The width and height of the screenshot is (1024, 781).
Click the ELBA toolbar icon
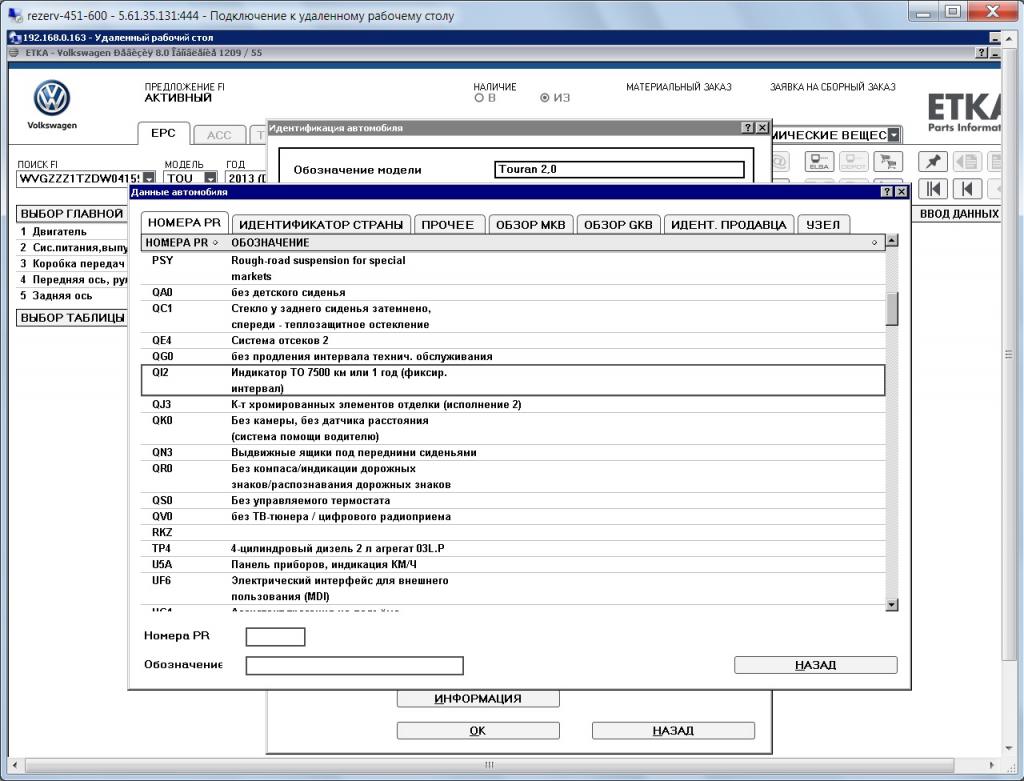pos(819,161)
